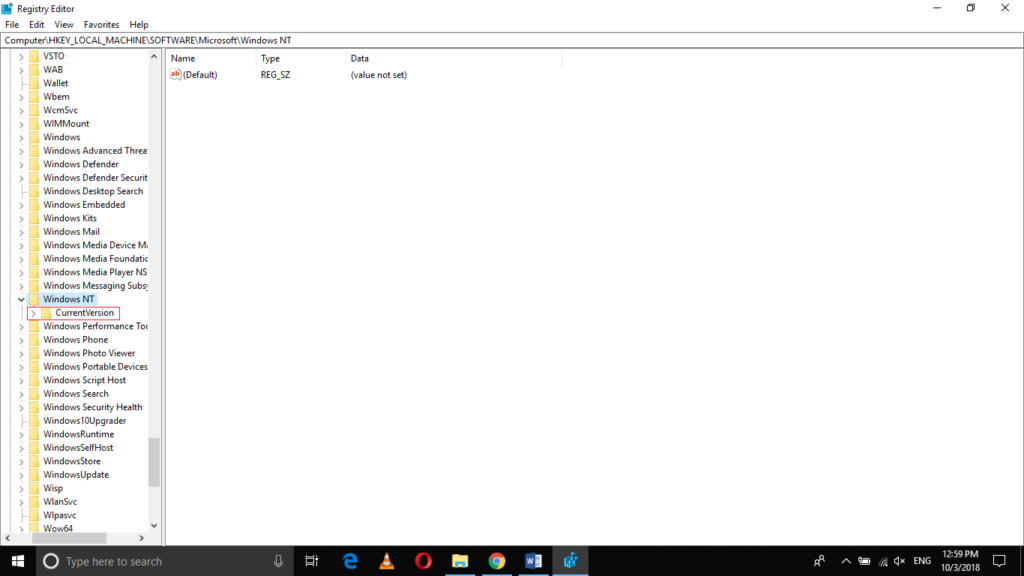Viewport: 1024px width, 576px height.
Task: Open the Action Center notification button
Action: tap(1001, 560)
